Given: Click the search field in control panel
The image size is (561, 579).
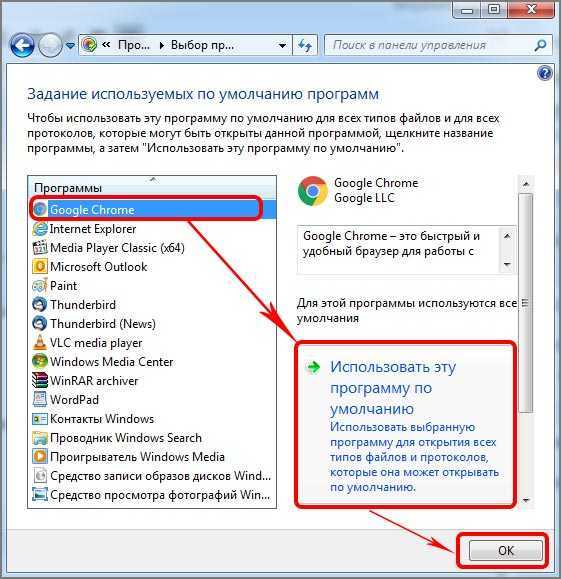Looking at the screenshot, I should (x=430, y=45).
